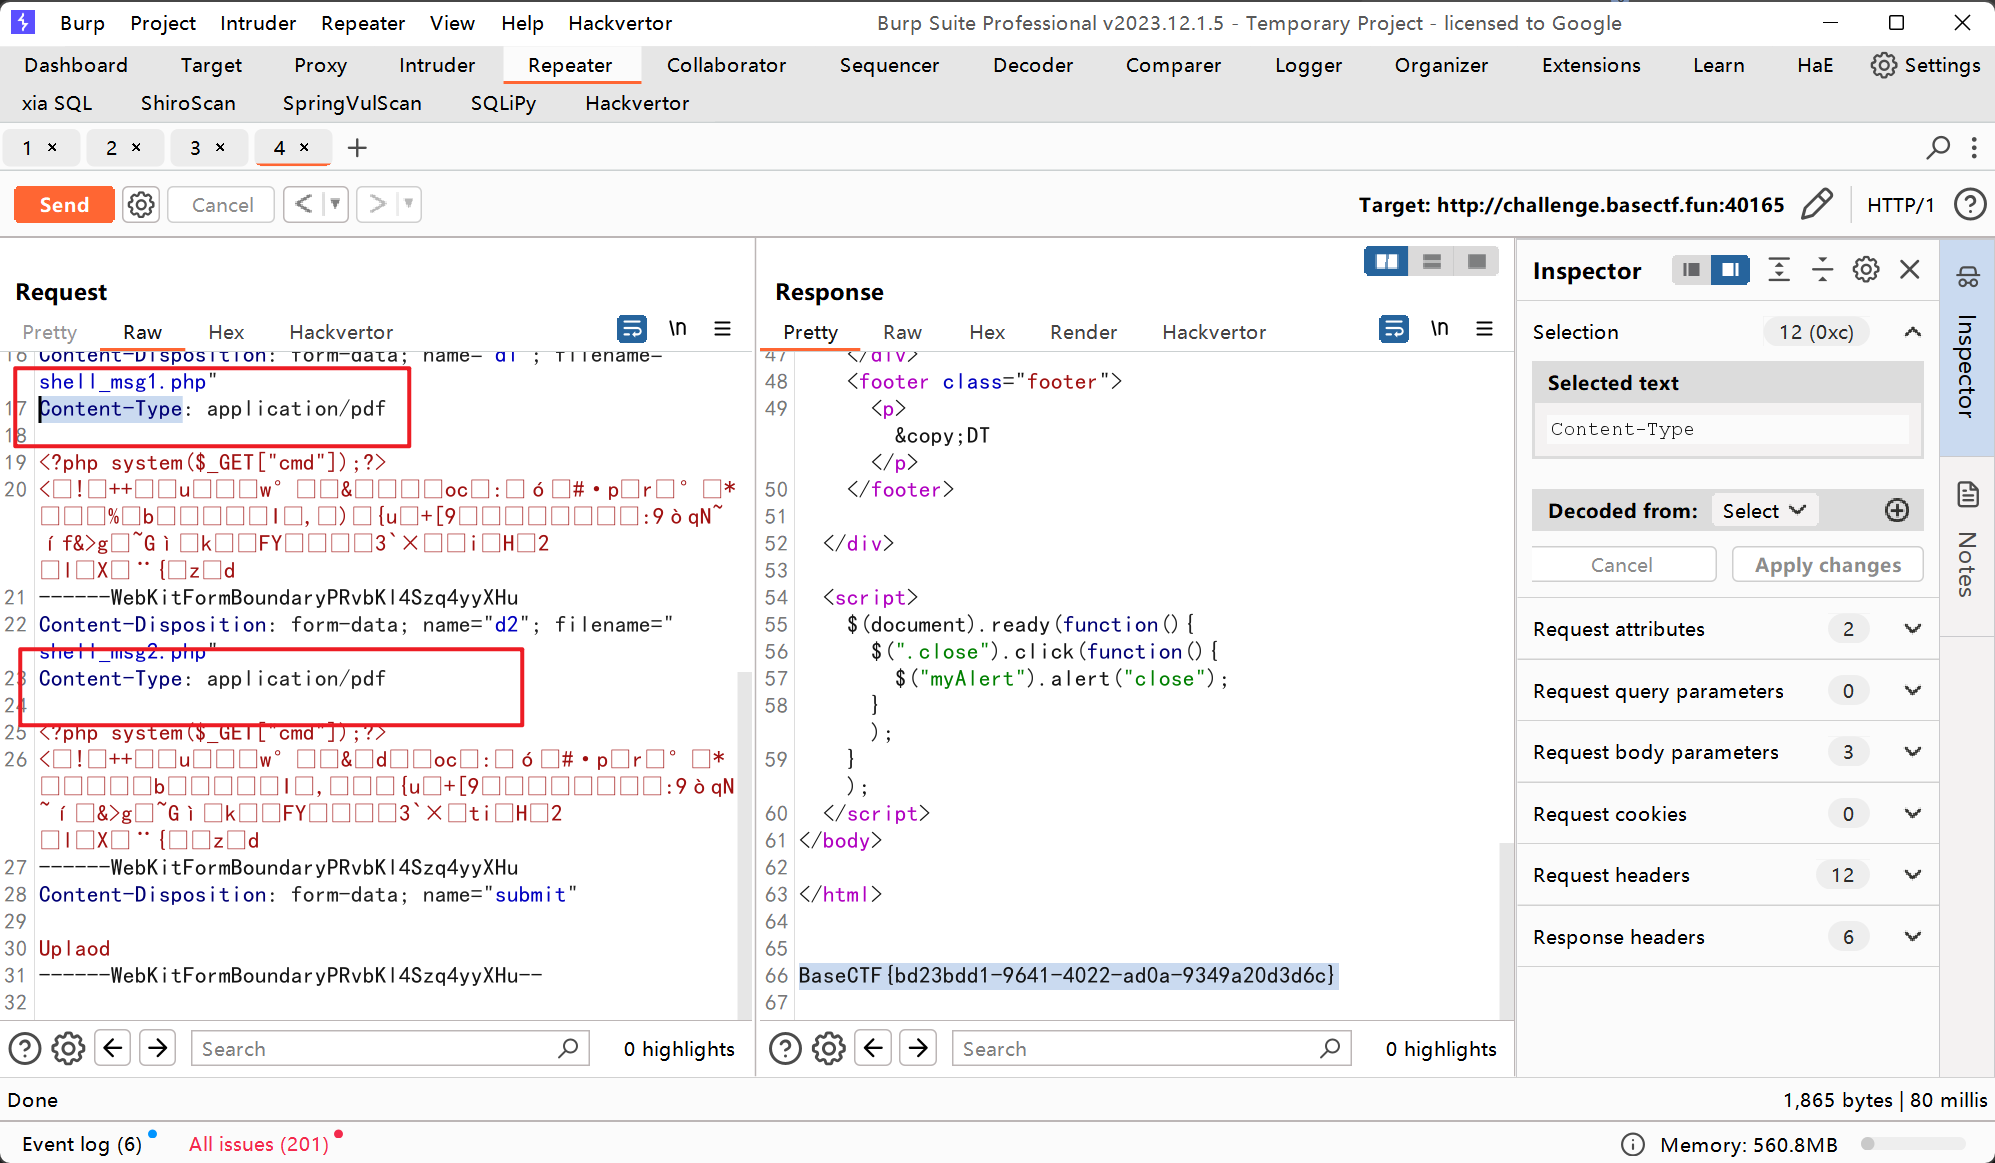Collapse all Inspector sections icon
The image size is (1995, 1163).
tap(1822, 270)
